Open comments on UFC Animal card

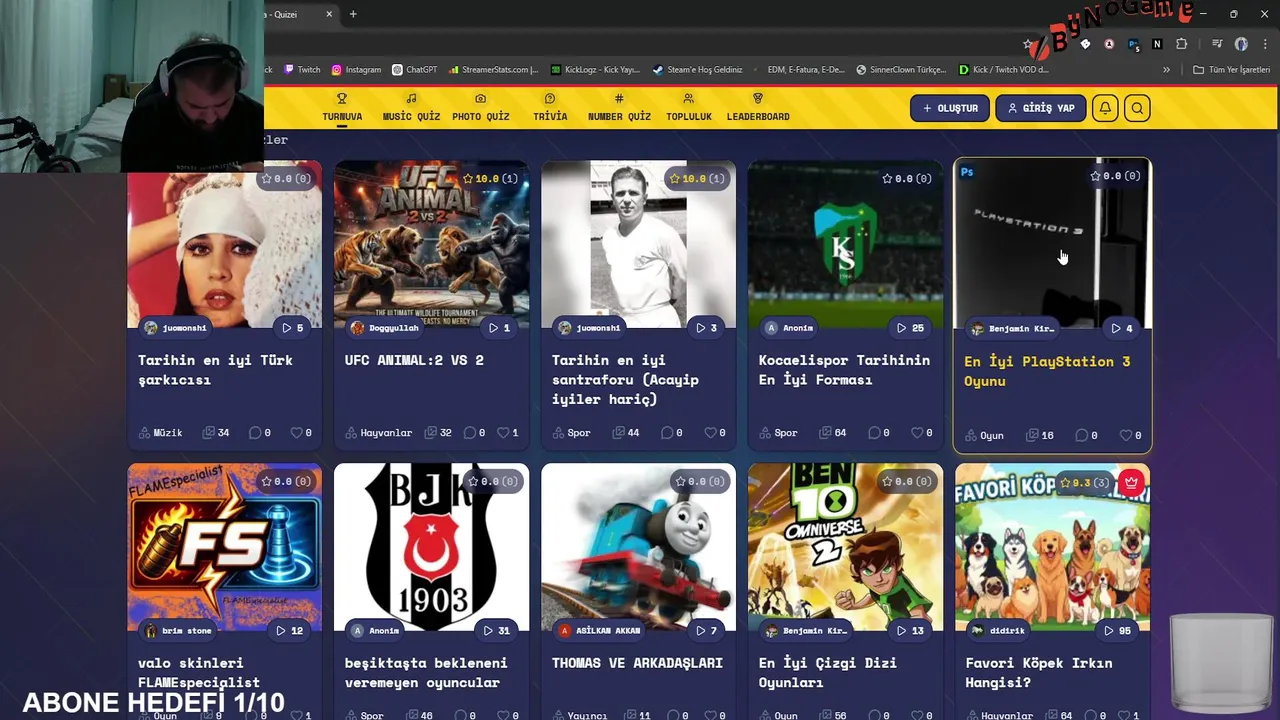(x=474, y=433)
